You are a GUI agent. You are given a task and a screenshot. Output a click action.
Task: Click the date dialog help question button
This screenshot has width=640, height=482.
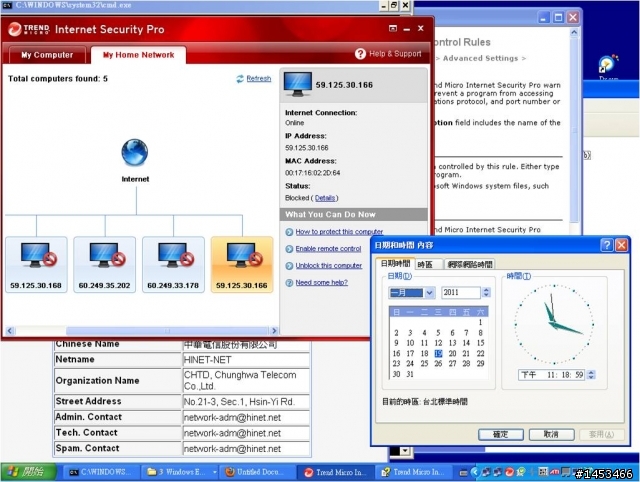(x=607, y=245)
